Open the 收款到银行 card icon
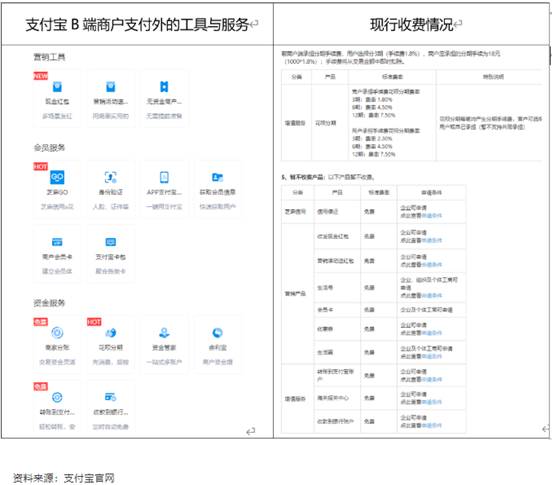 click(x=111, y=397)
